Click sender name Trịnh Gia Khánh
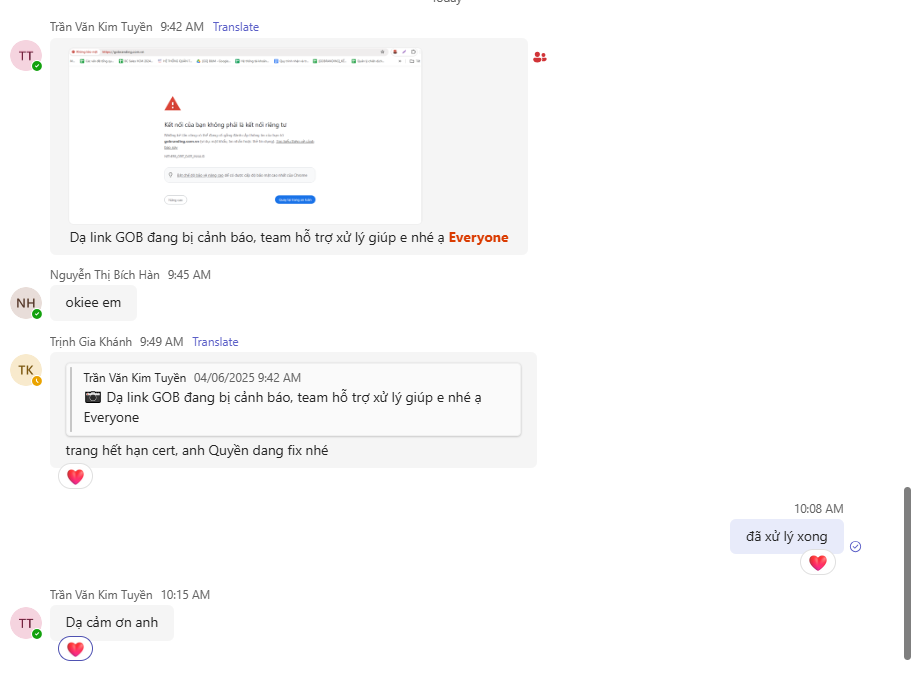914x688 pixels. [91, 342]
